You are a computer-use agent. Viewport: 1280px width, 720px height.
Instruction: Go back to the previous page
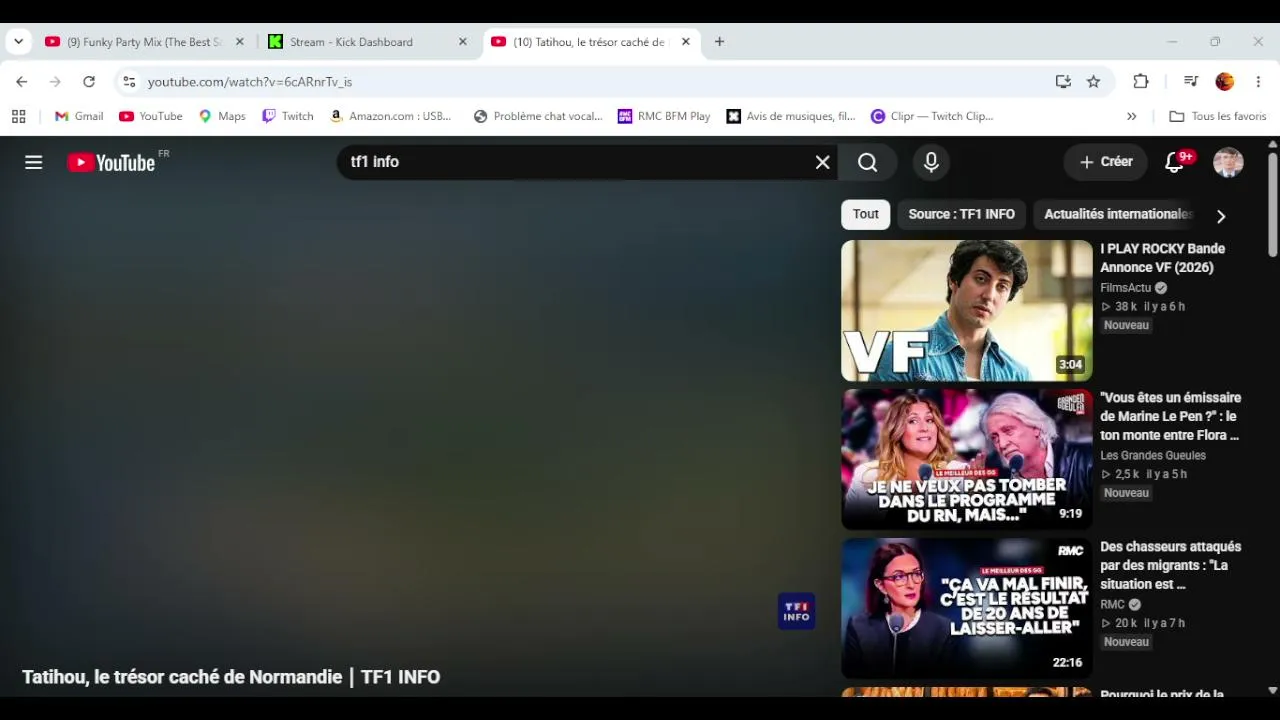pos(22,82)
